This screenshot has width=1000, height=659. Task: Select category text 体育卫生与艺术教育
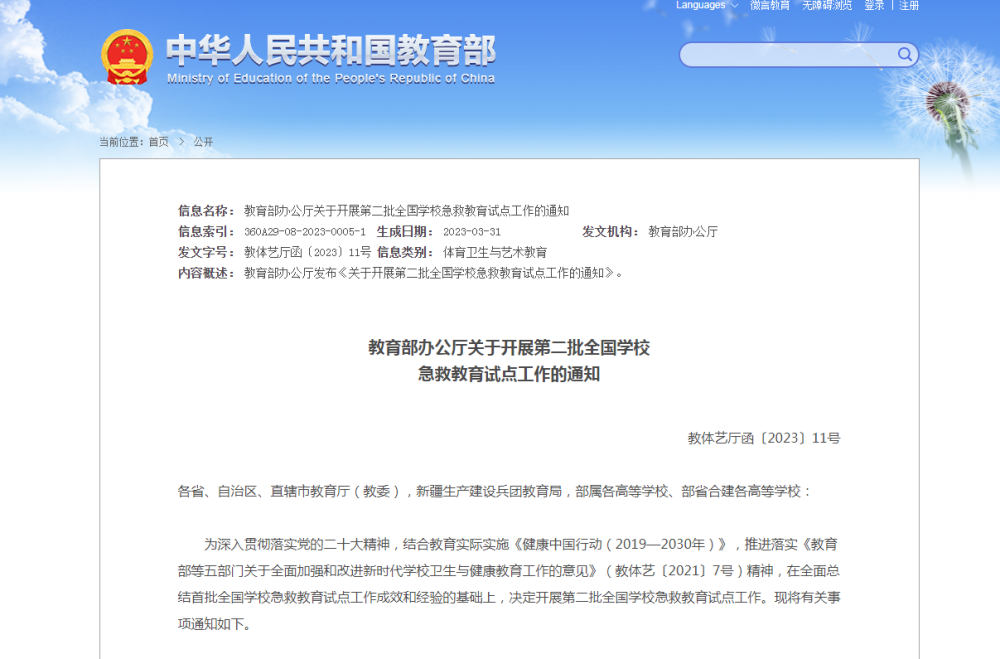click(495, 253)
